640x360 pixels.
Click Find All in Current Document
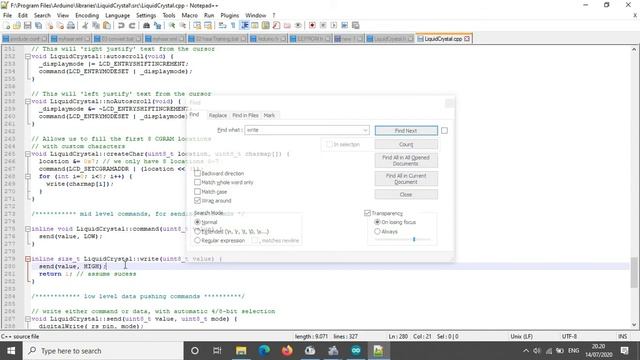406,179
